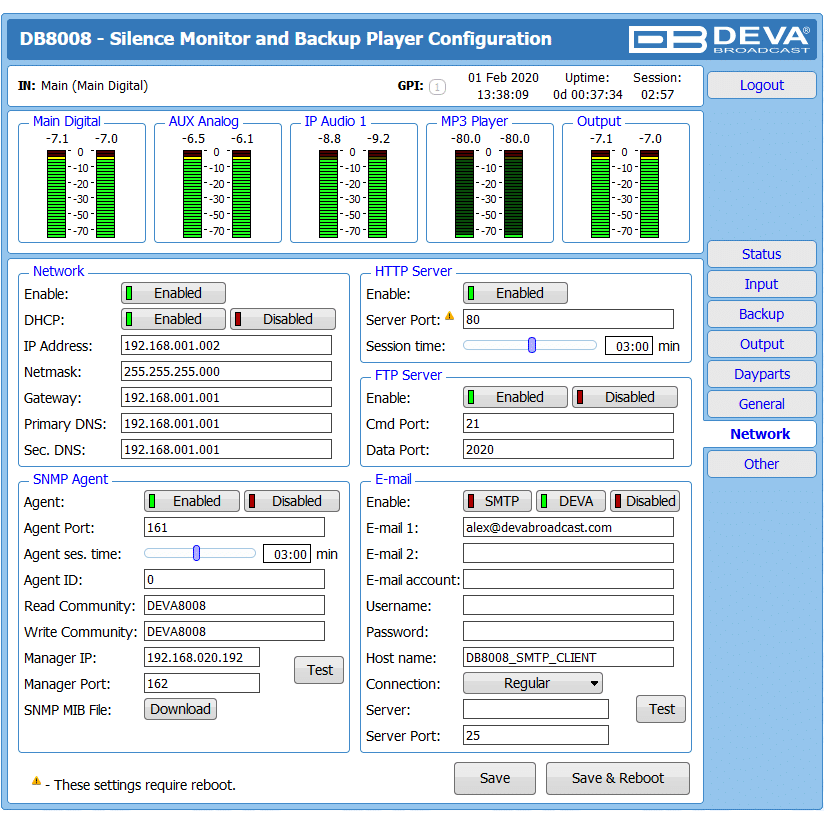Download the SNMP MIB file
824x824 pixels.
[180, 709]
